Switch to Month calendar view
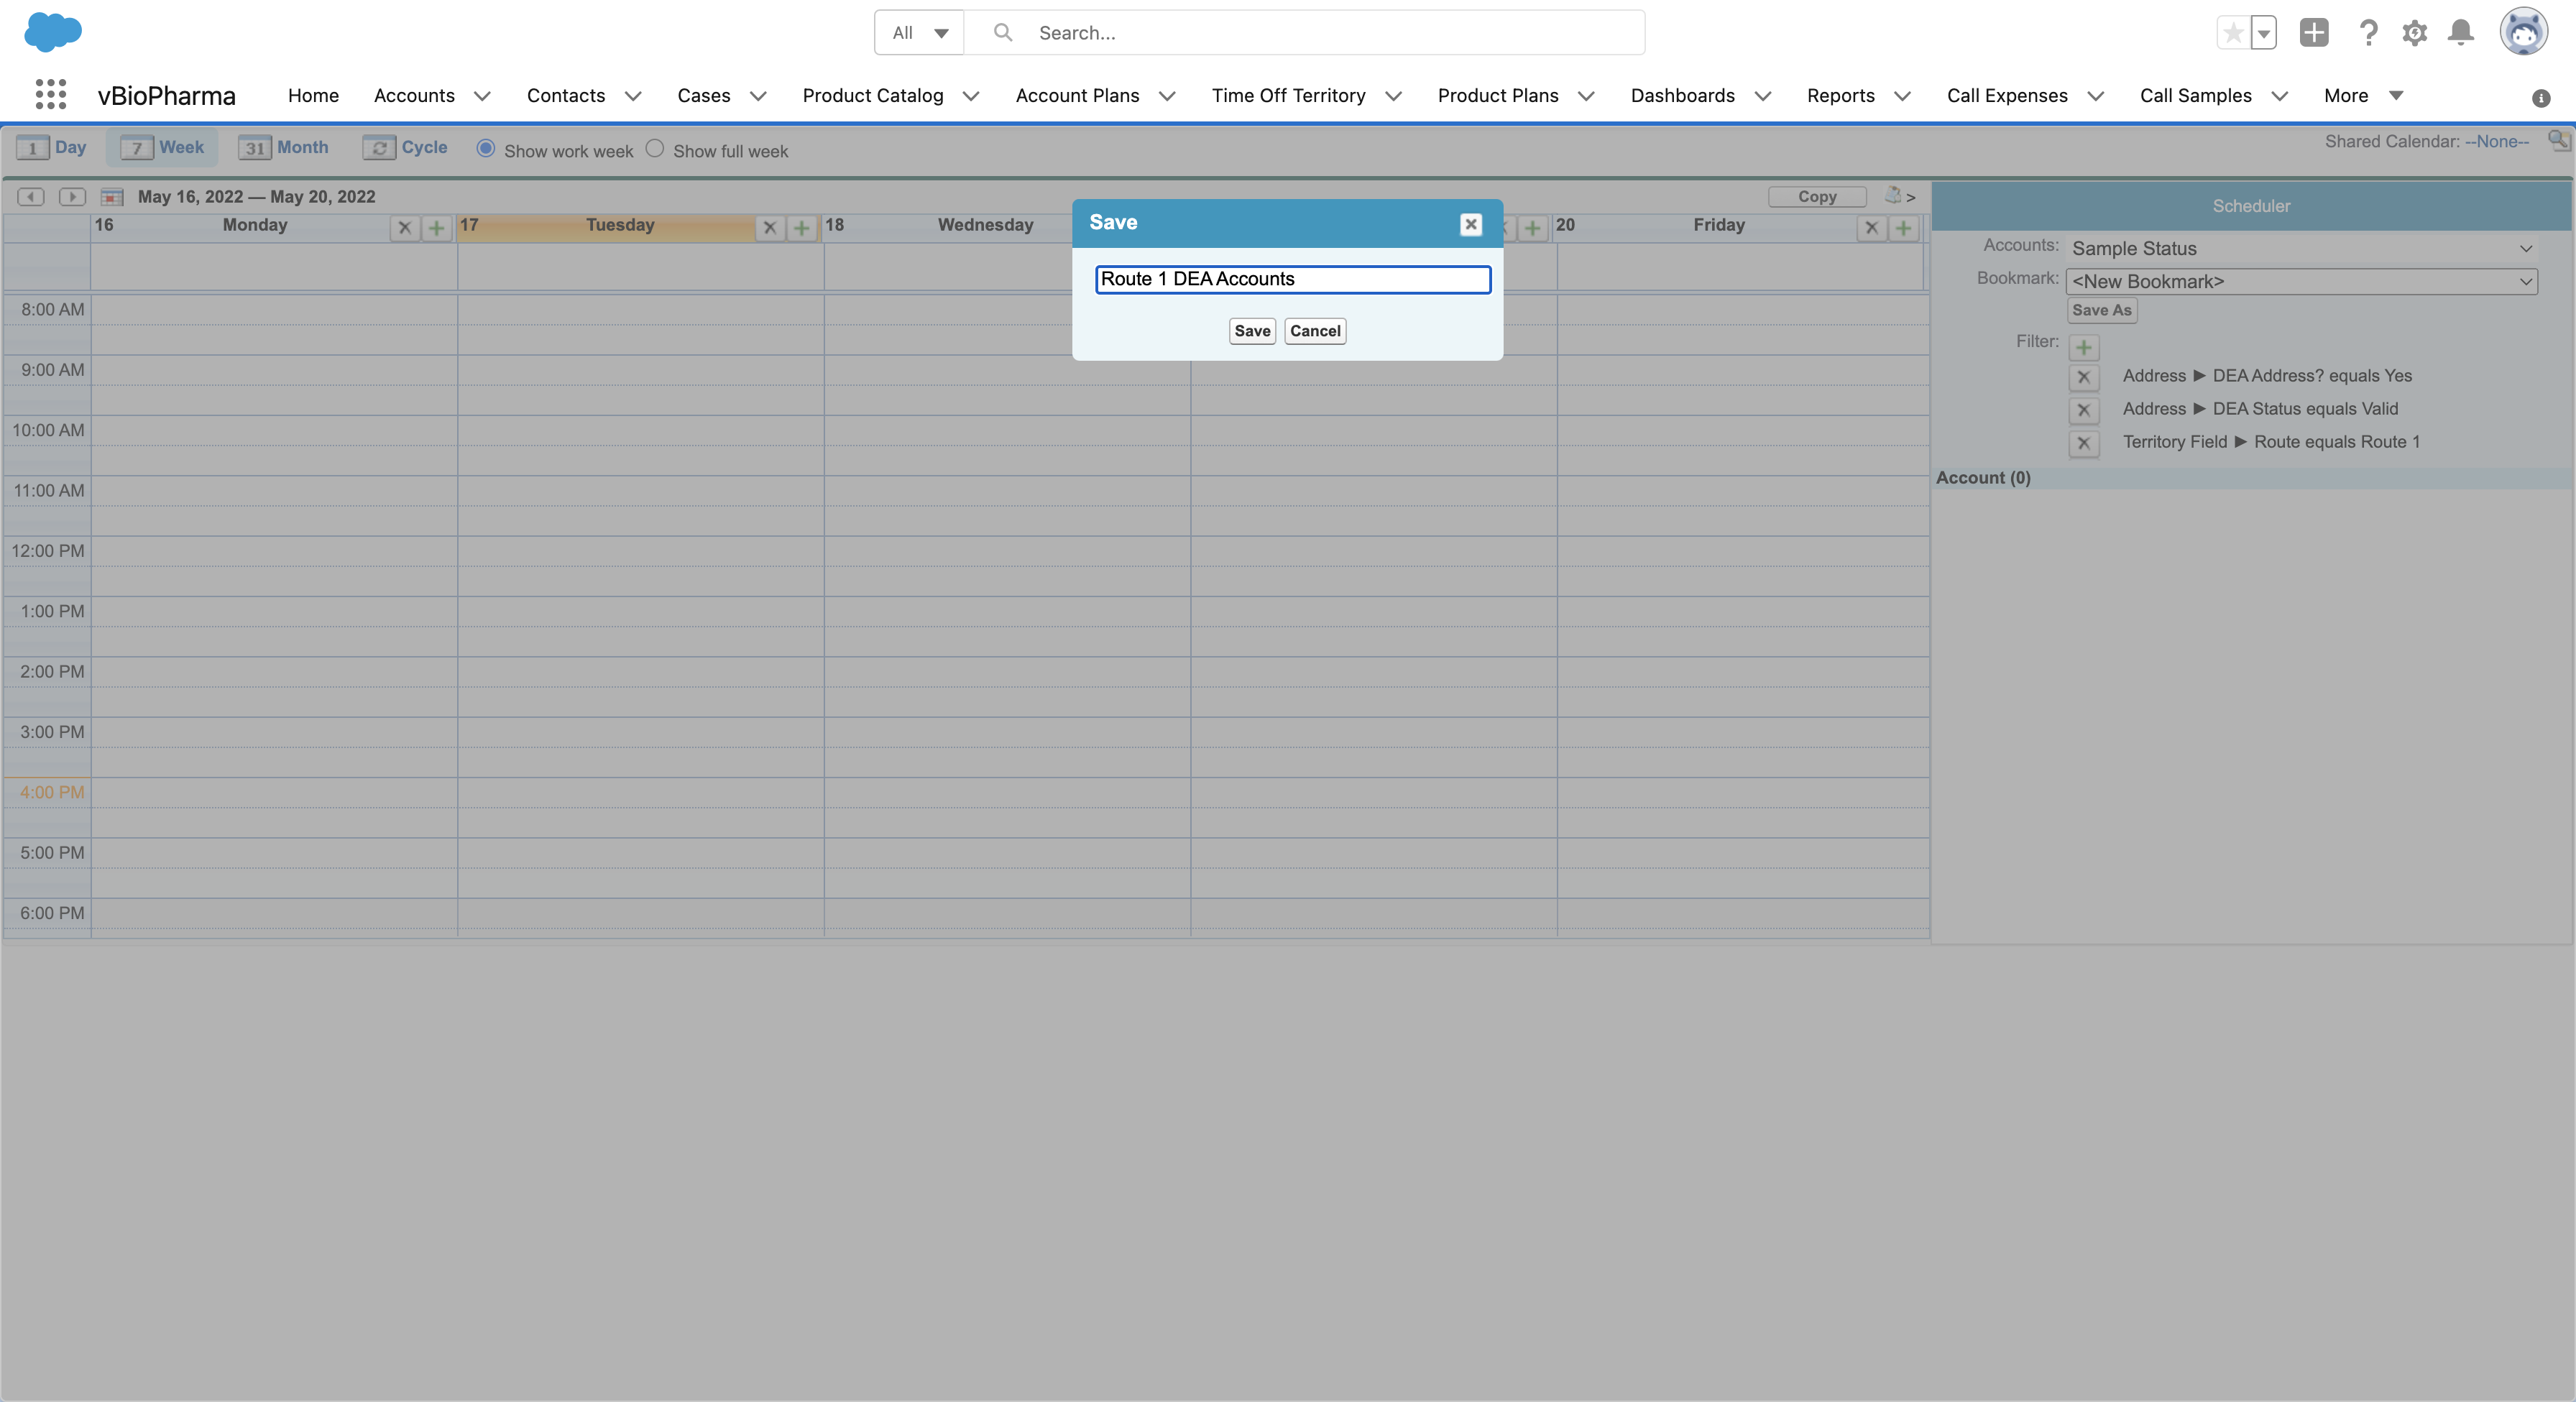Image resolution: width=2576 pixels, height=1402 pixels. tap(284, 148)
